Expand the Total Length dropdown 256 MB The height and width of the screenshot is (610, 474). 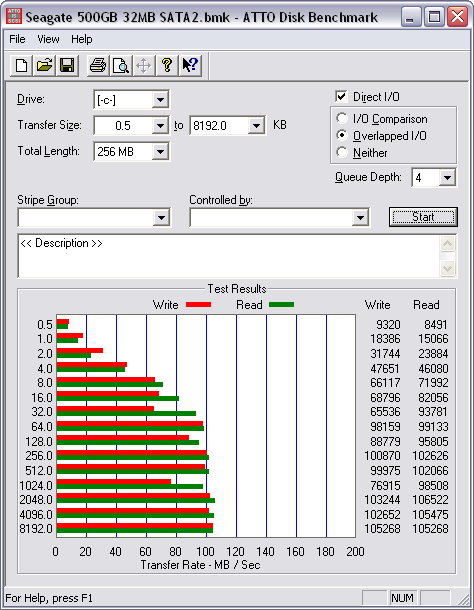pos(160,151)
